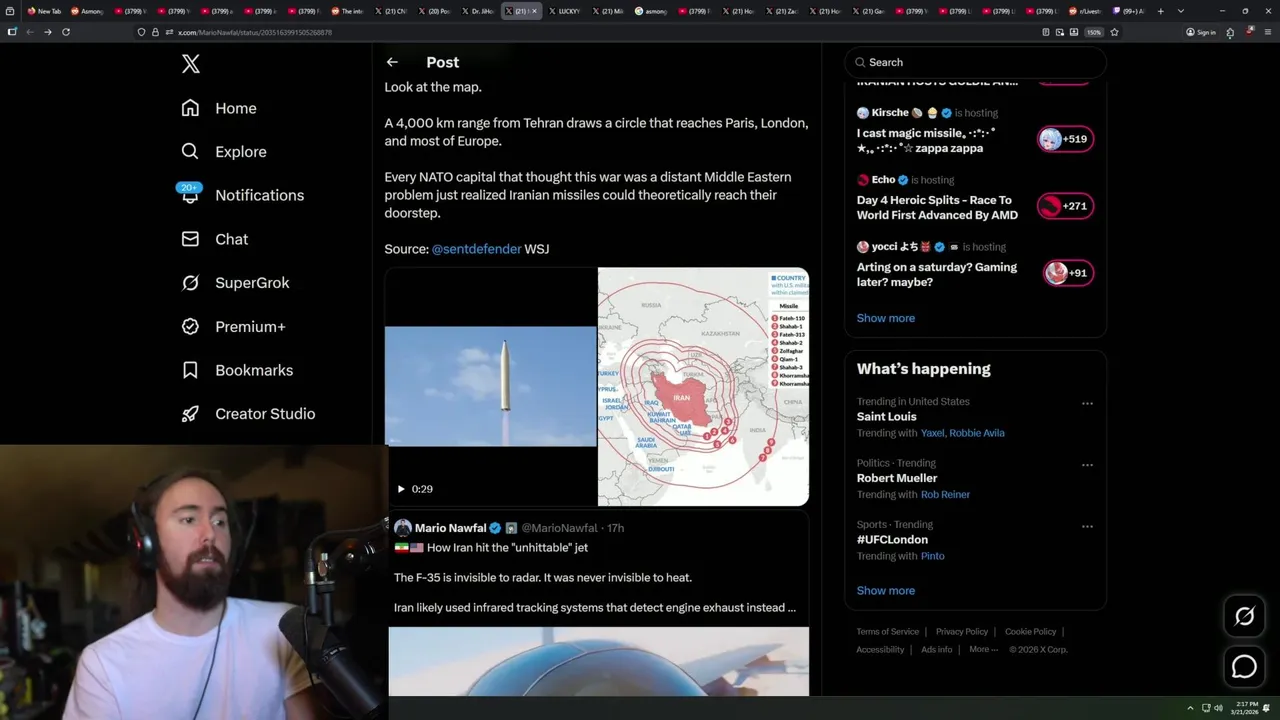
Task: Focus the X Search field
Action: [x=976, y=62]
